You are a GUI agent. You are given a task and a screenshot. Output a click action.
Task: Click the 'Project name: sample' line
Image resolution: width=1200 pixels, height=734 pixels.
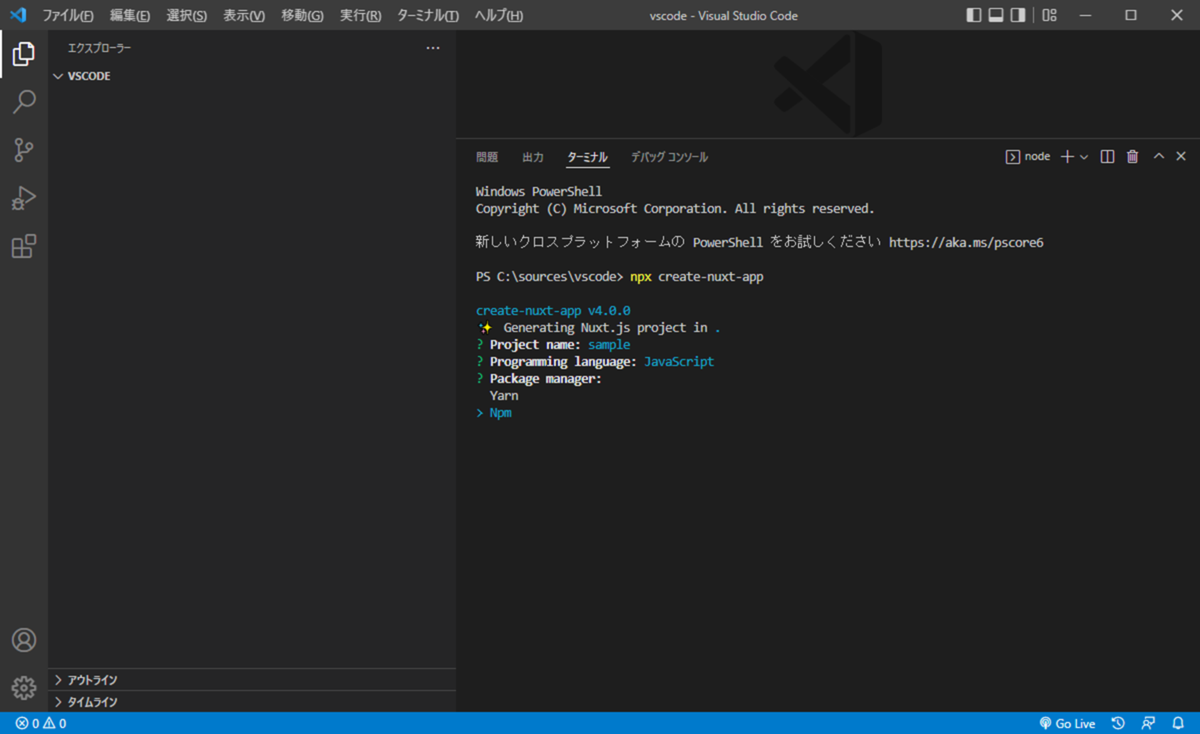coord(553,345)
